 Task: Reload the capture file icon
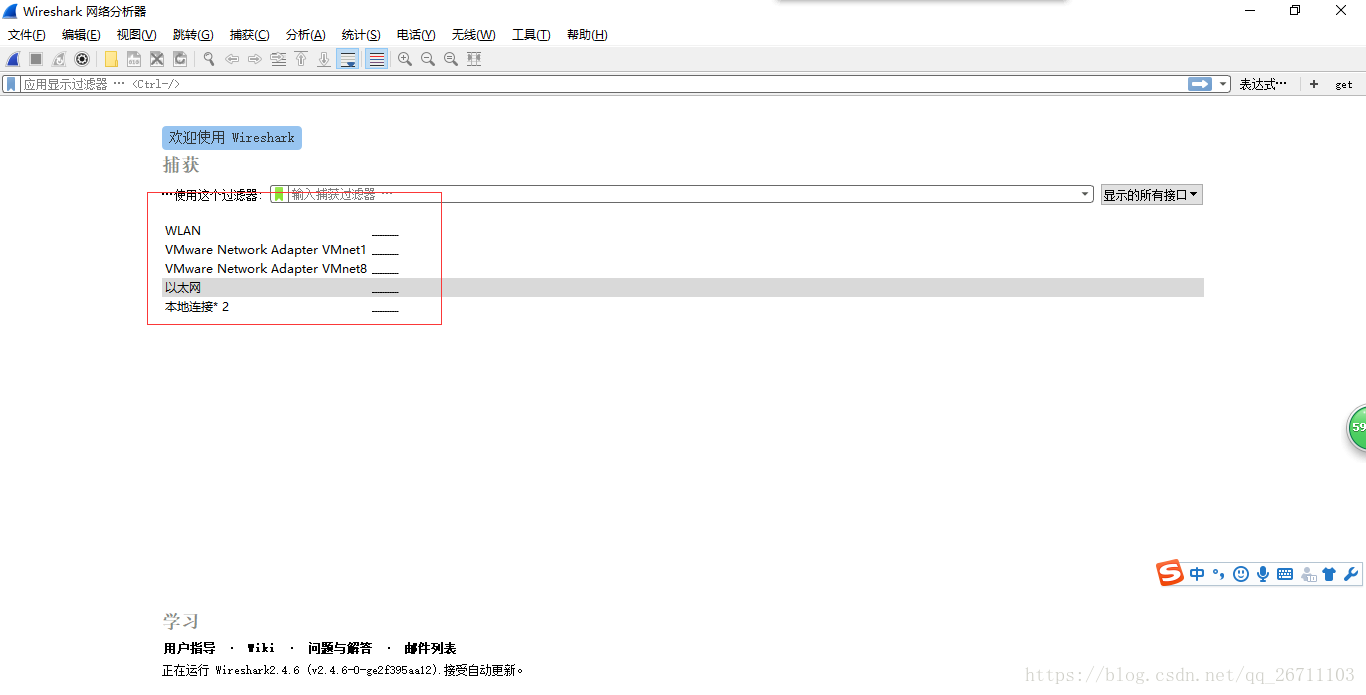180,59
